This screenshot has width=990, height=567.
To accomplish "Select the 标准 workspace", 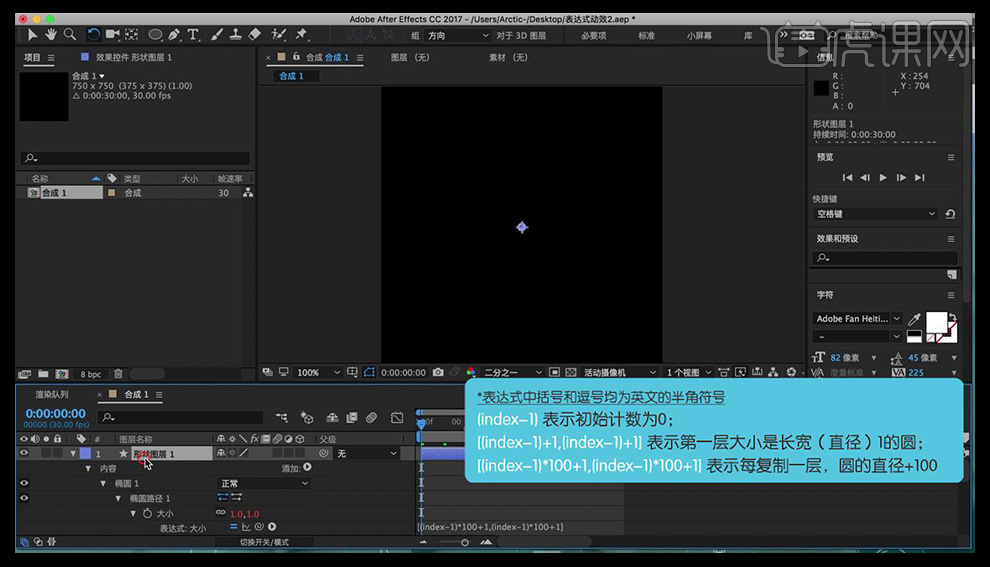I will (x=646, y=36).
